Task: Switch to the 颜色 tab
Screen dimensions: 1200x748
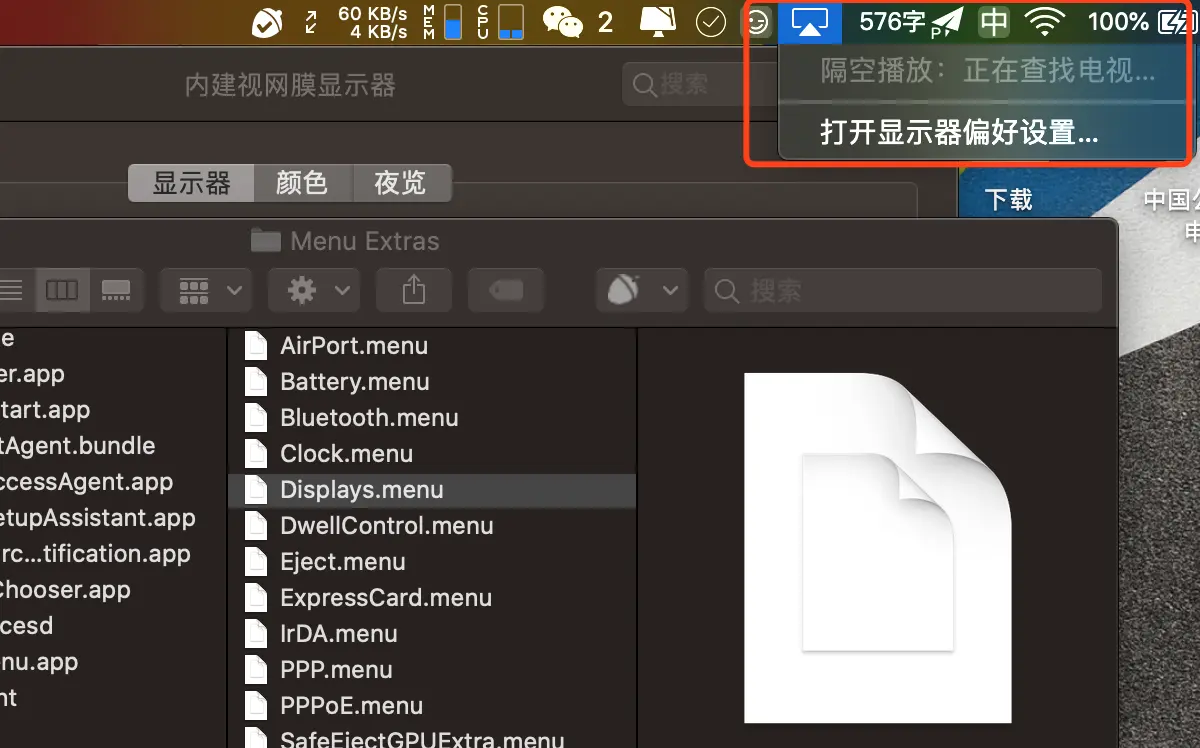Action: (x=303, y=182)
